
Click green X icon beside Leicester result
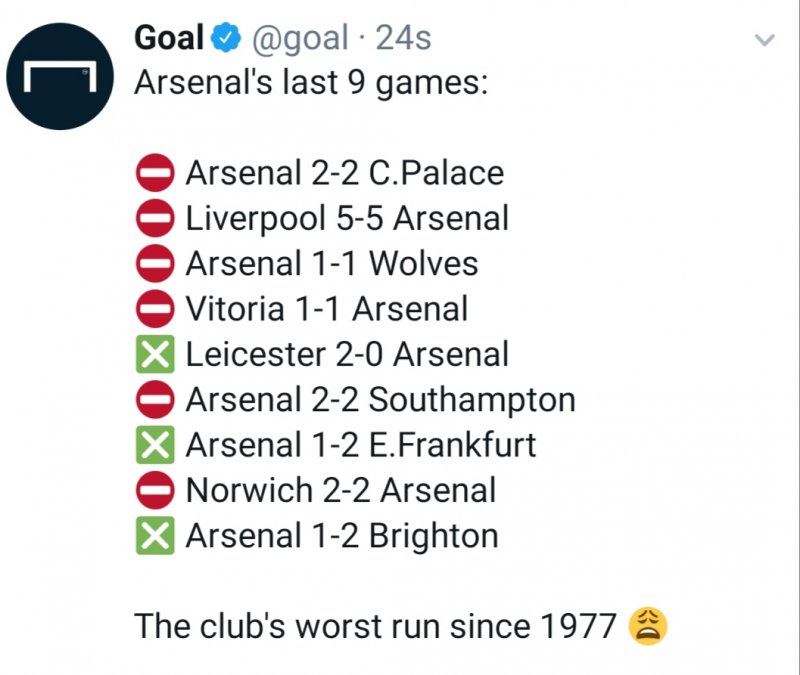point(155,355)
